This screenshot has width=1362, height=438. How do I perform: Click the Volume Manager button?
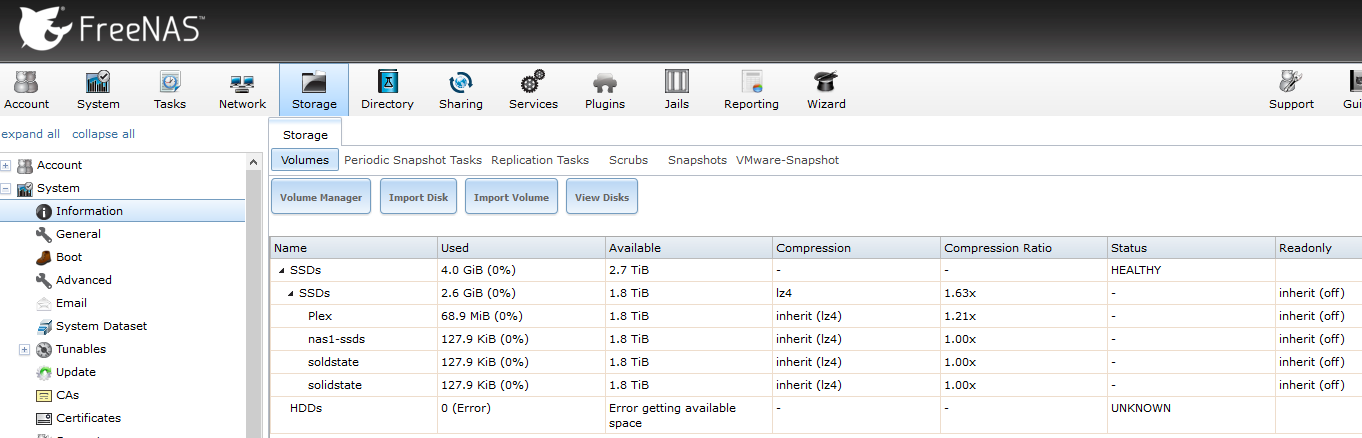[321, 197]
